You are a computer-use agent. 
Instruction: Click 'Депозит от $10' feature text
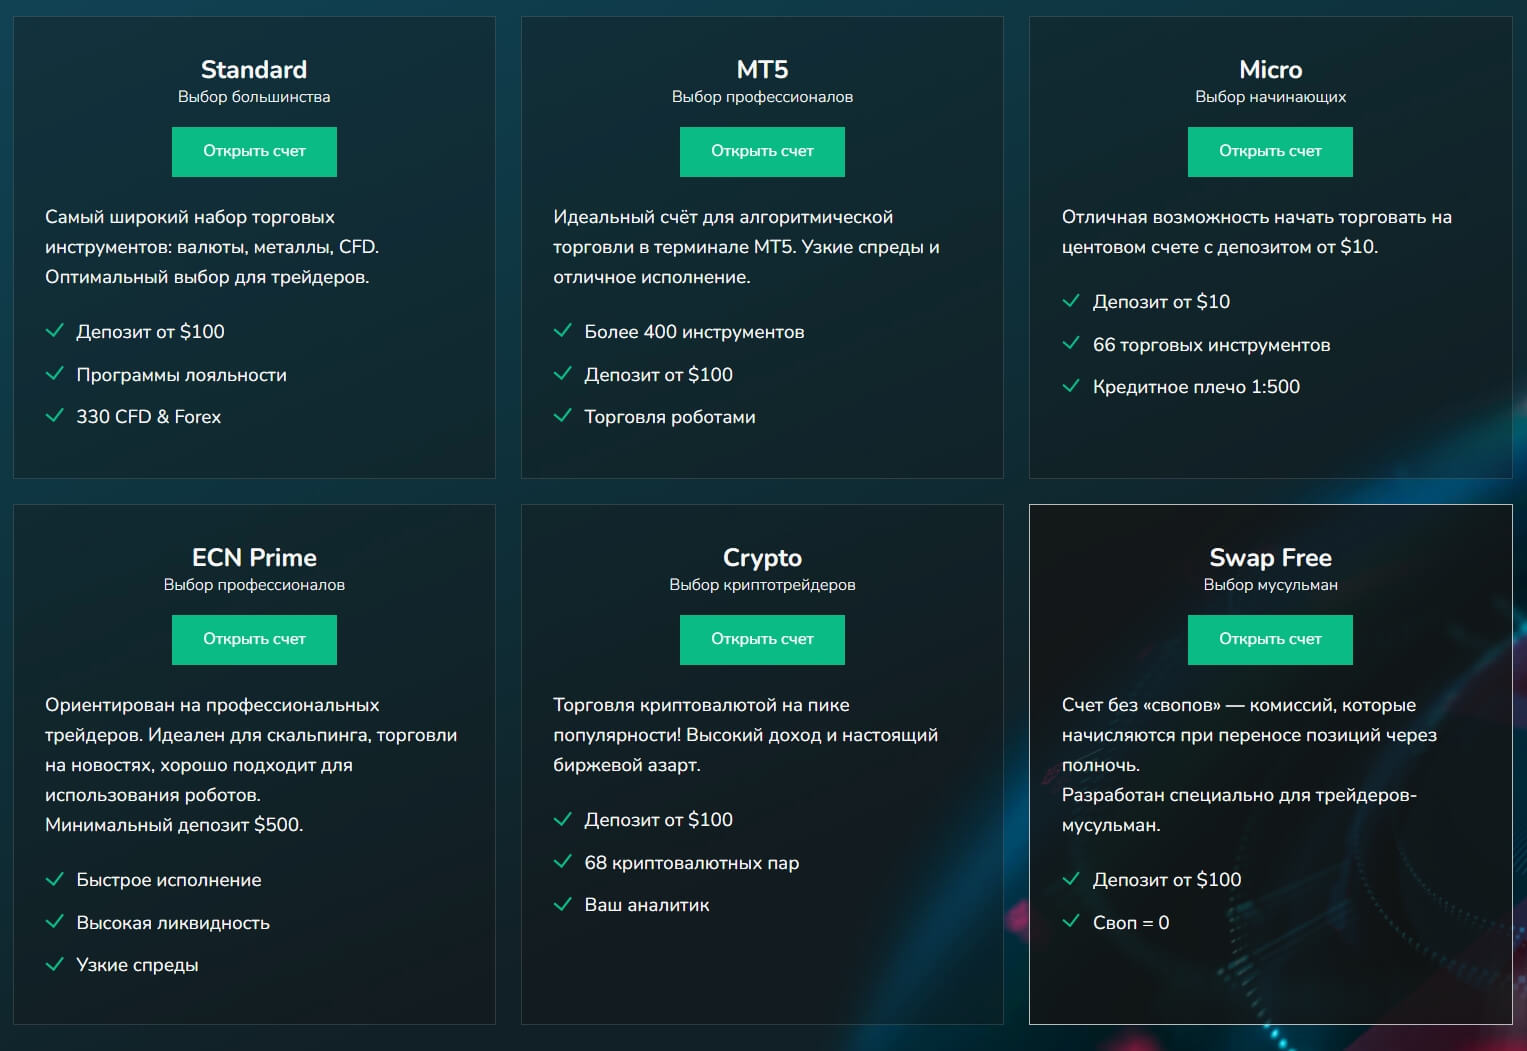[1161, 302]
